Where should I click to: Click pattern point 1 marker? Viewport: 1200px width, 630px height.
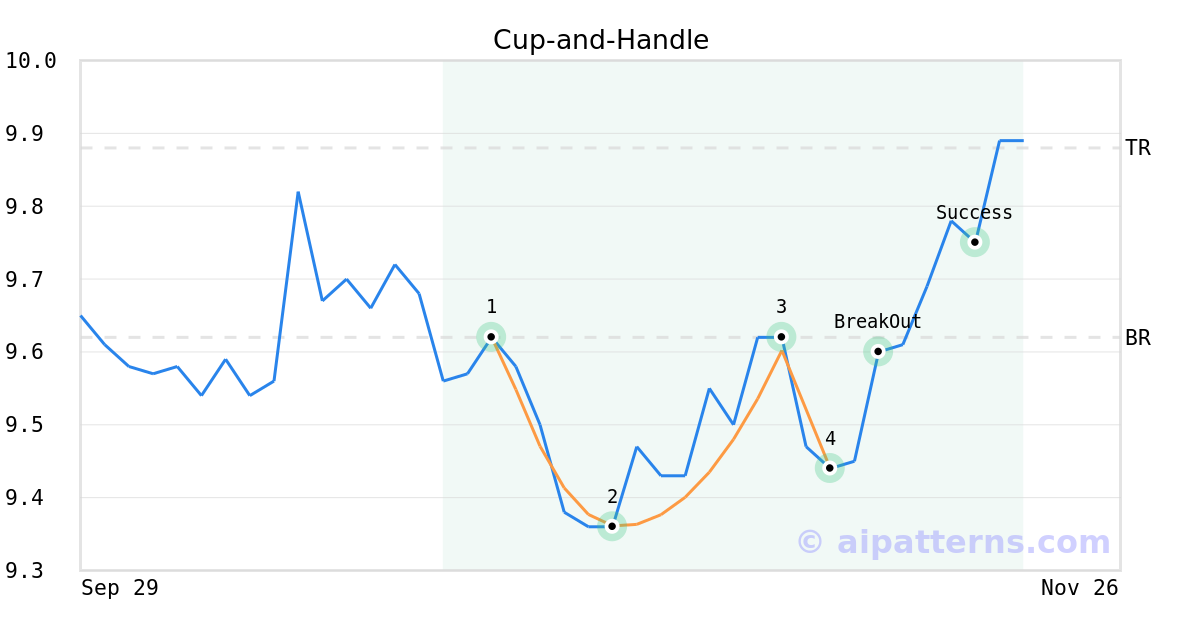pyautogui.click(x=491, y=337)
